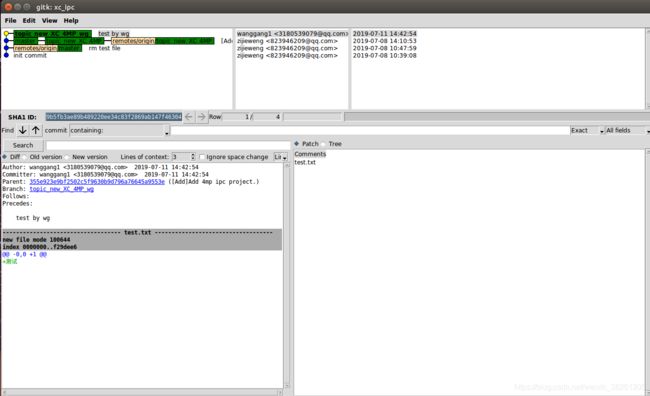Viewport: 650px width, 396px height.
Task: Open the 'containing:' find type dropdown
Action: pyautogui.click(x=119, y=130)
